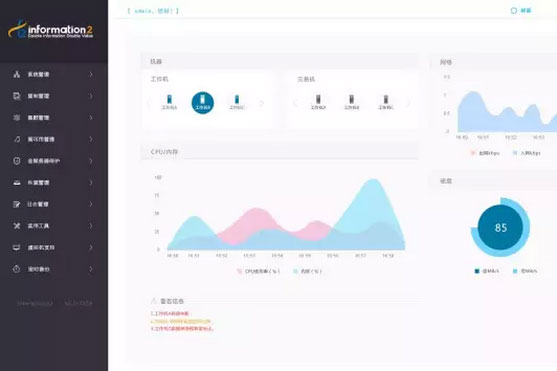Screen dimensions: 557x371
Task: Open the 实用工具 menu label
Action: tap(38, 226)
